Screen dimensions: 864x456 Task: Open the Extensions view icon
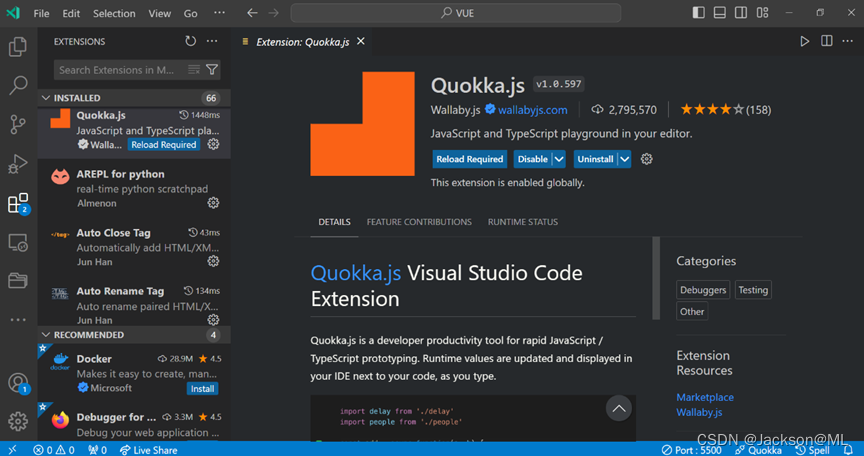pyautogui.click(x=18, y=203)
